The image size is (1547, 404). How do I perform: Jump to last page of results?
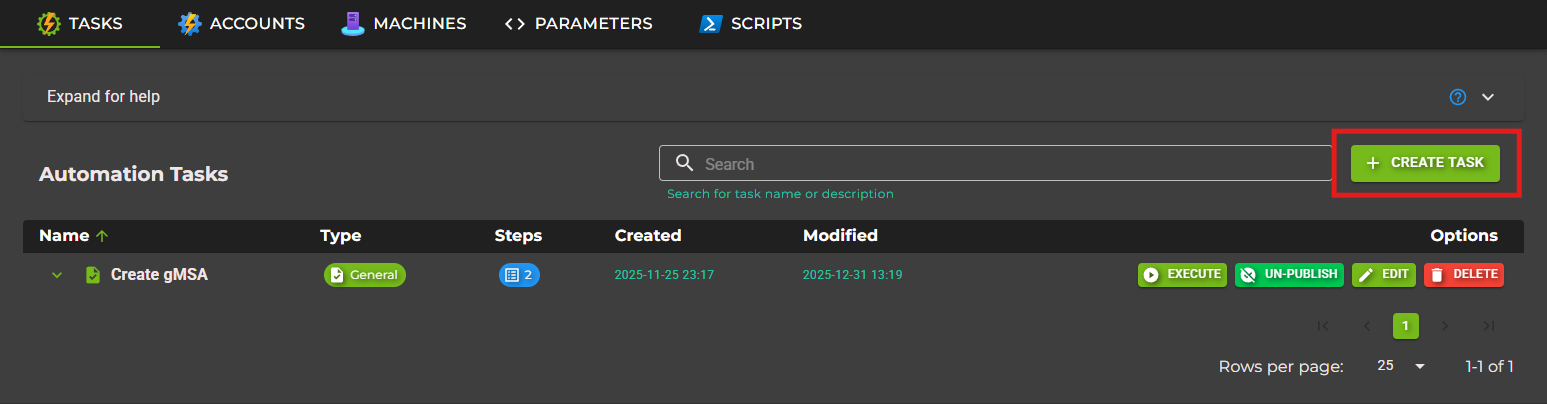1488,325
